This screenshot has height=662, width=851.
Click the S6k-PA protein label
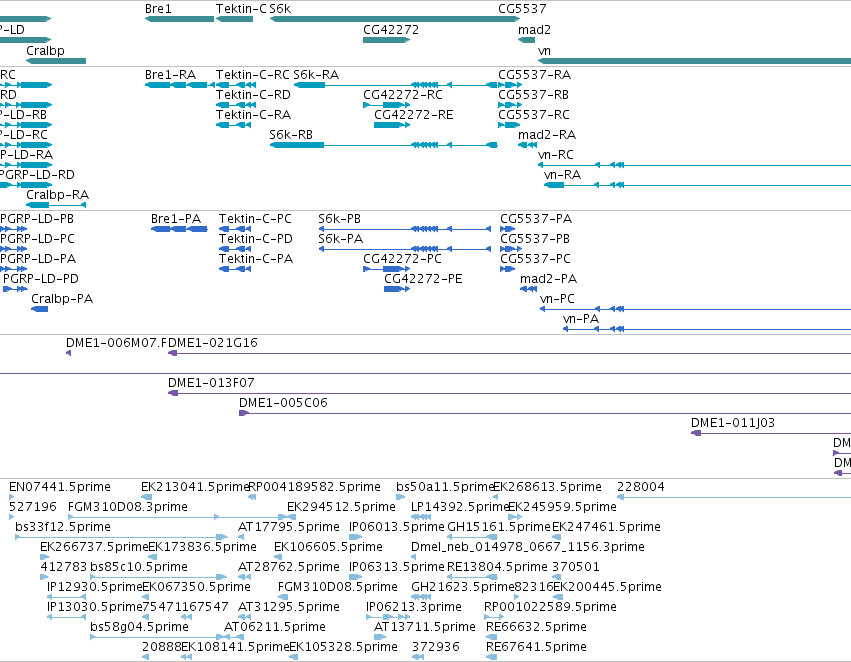coord(340,239)
